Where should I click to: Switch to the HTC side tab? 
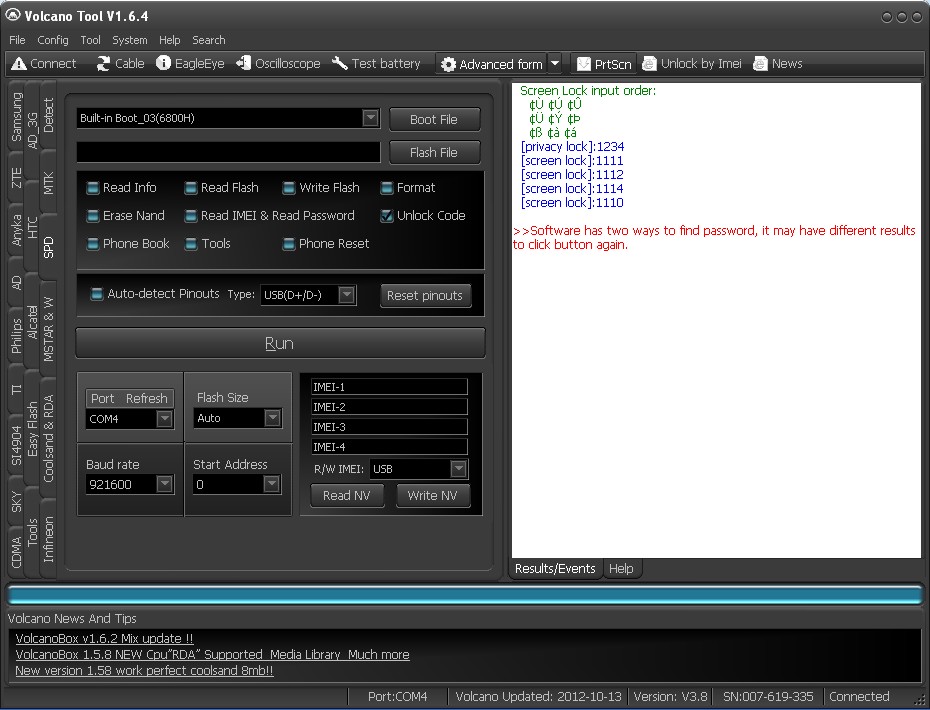(32, 228)
